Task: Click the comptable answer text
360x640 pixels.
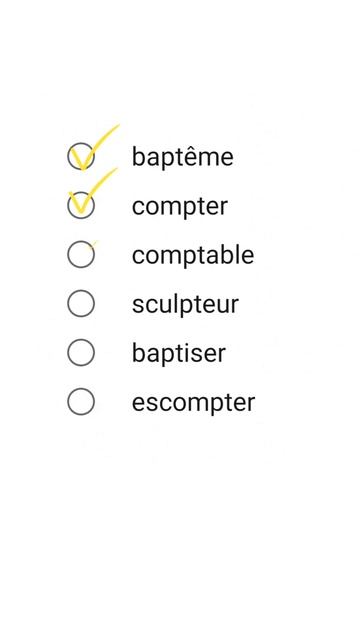Action: pyautogui.click(x=193, y=256)
